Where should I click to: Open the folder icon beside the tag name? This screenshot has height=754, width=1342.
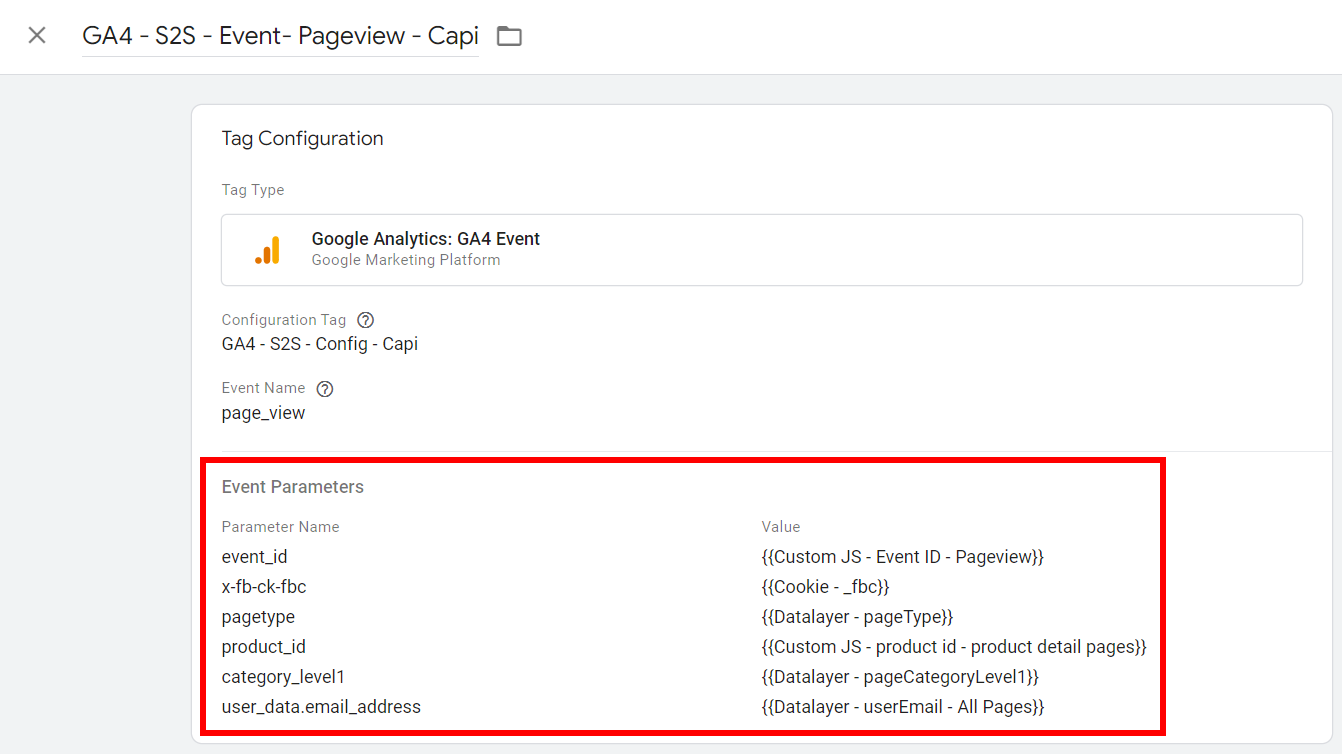click(x=510, y=37)
